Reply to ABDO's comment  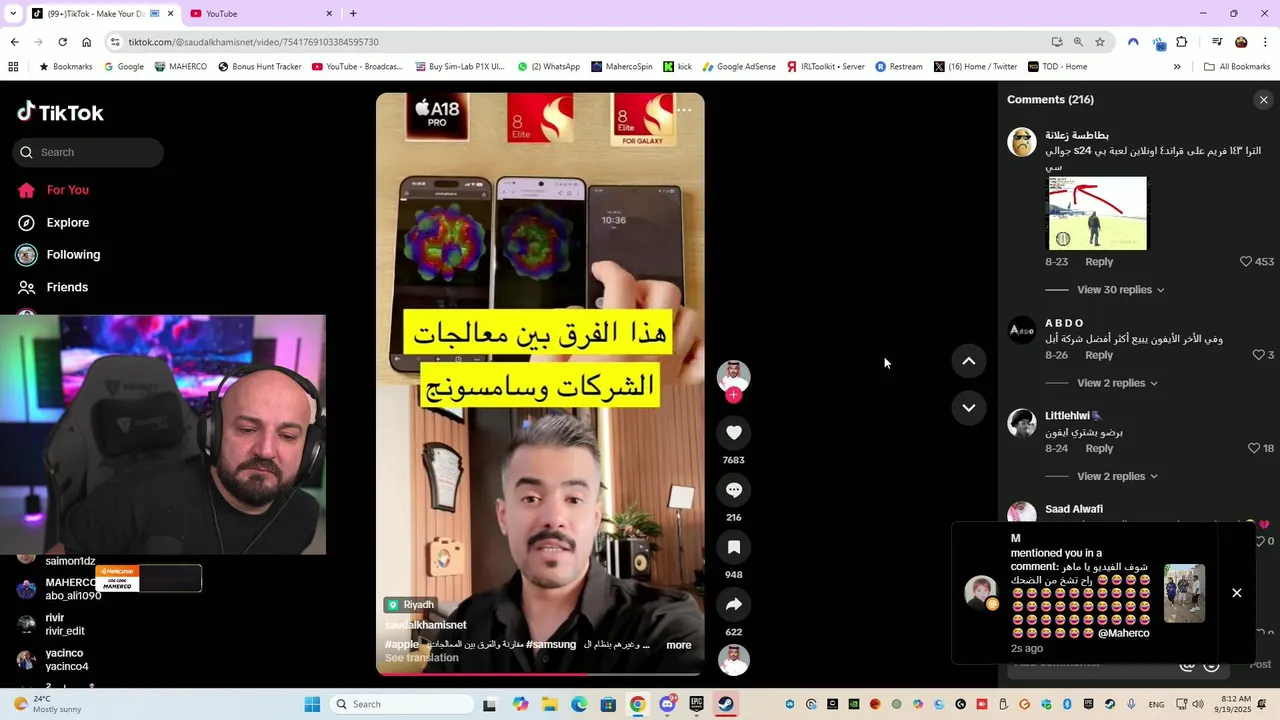pyautogui.click(x=1099, y=355)
